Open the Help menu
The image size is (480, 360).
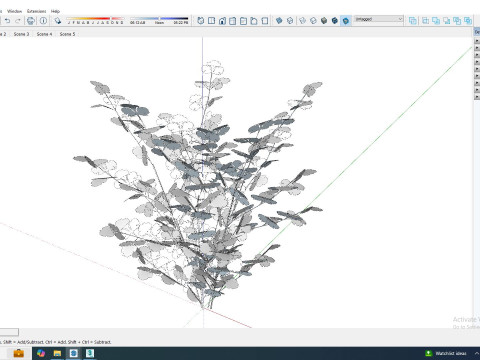click(x=55, y=11)
